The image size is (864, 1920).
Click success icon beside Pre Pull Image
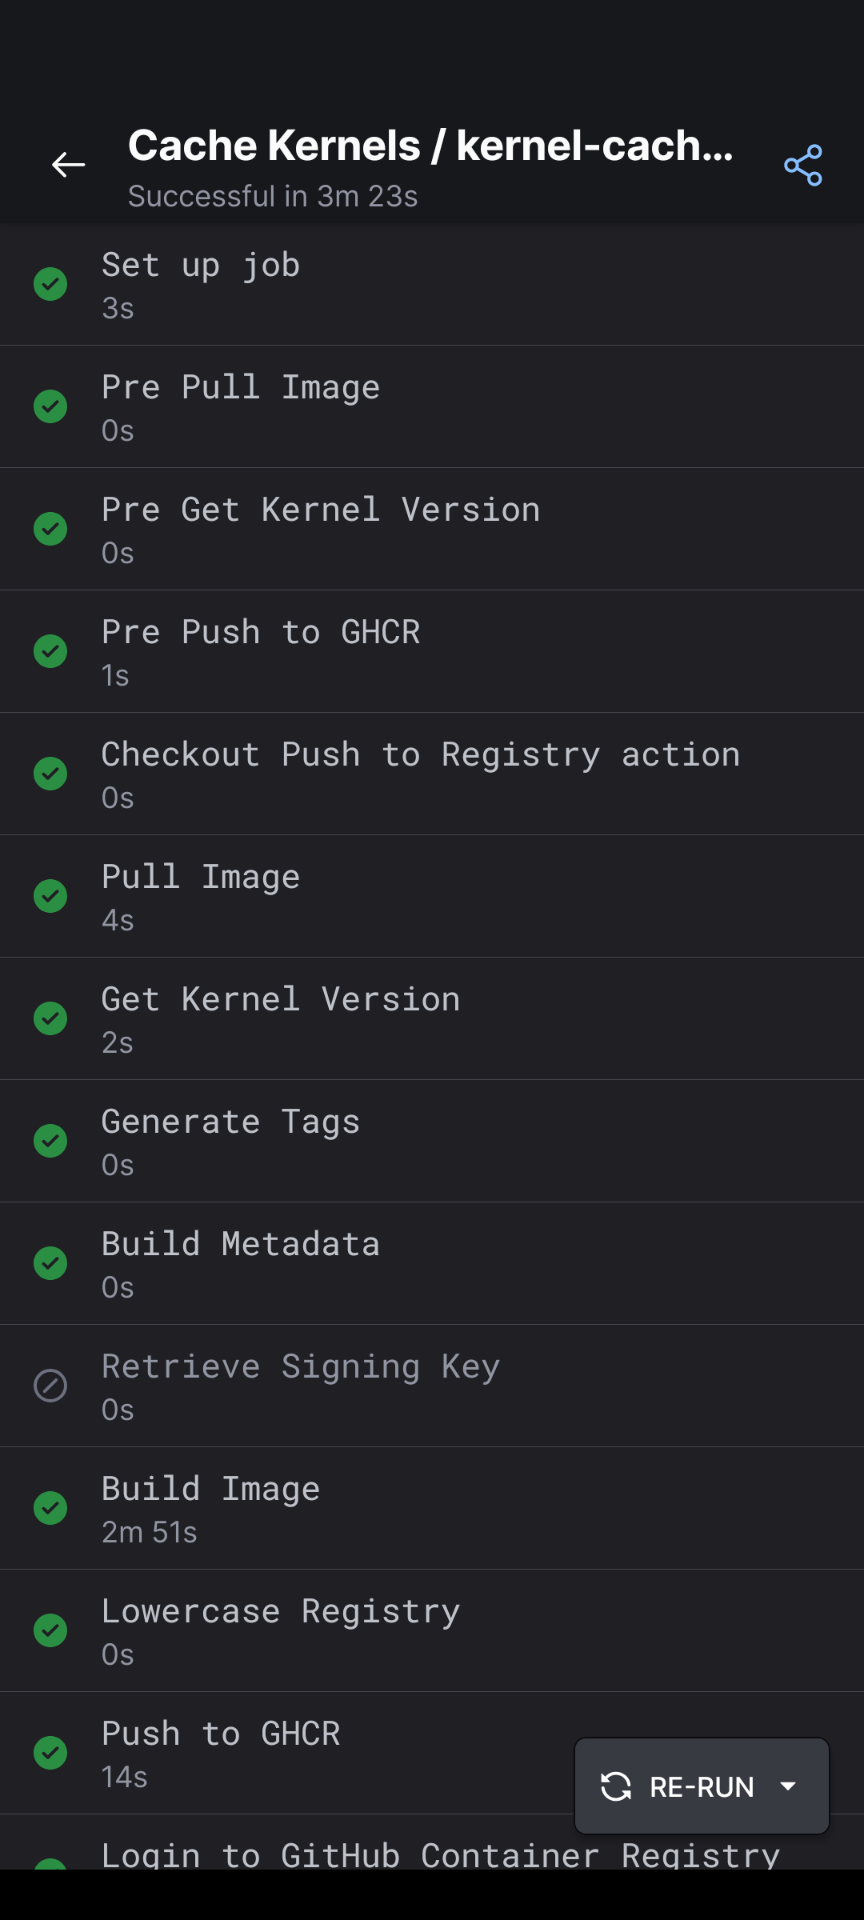(51, 407)
